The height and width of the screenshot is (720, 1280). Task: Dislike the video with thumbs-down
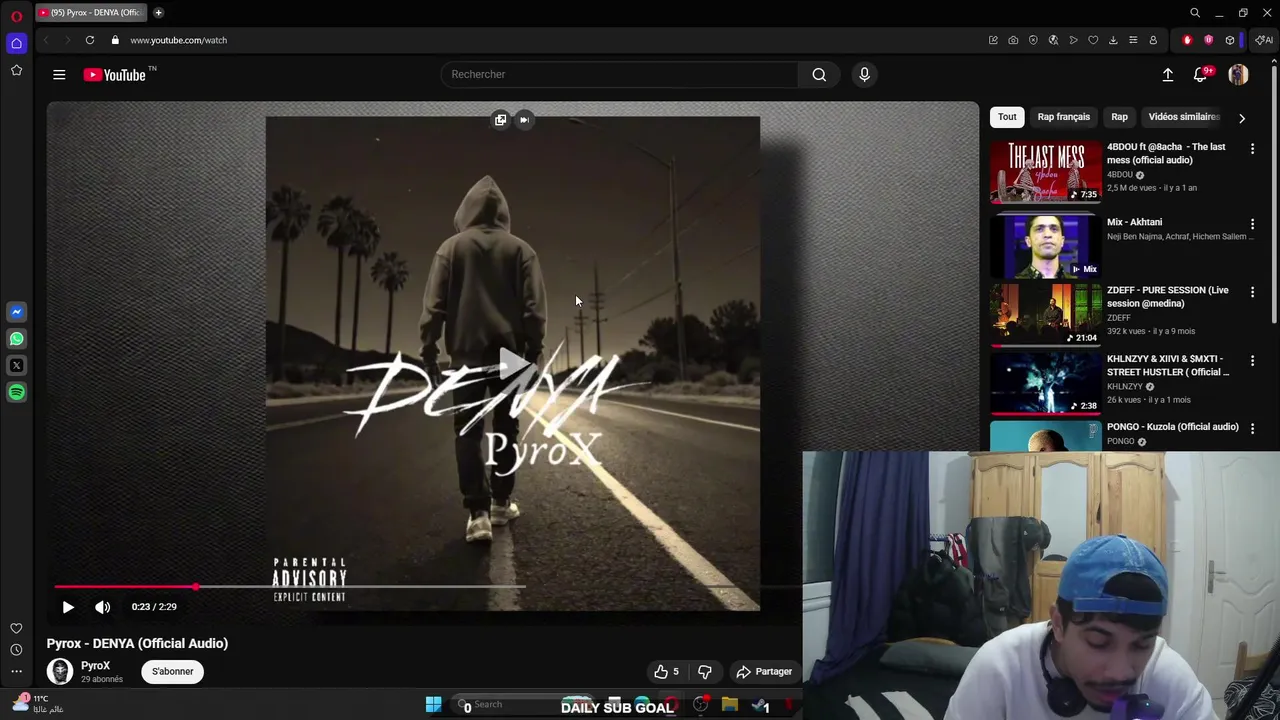click(x=705, y=672)
